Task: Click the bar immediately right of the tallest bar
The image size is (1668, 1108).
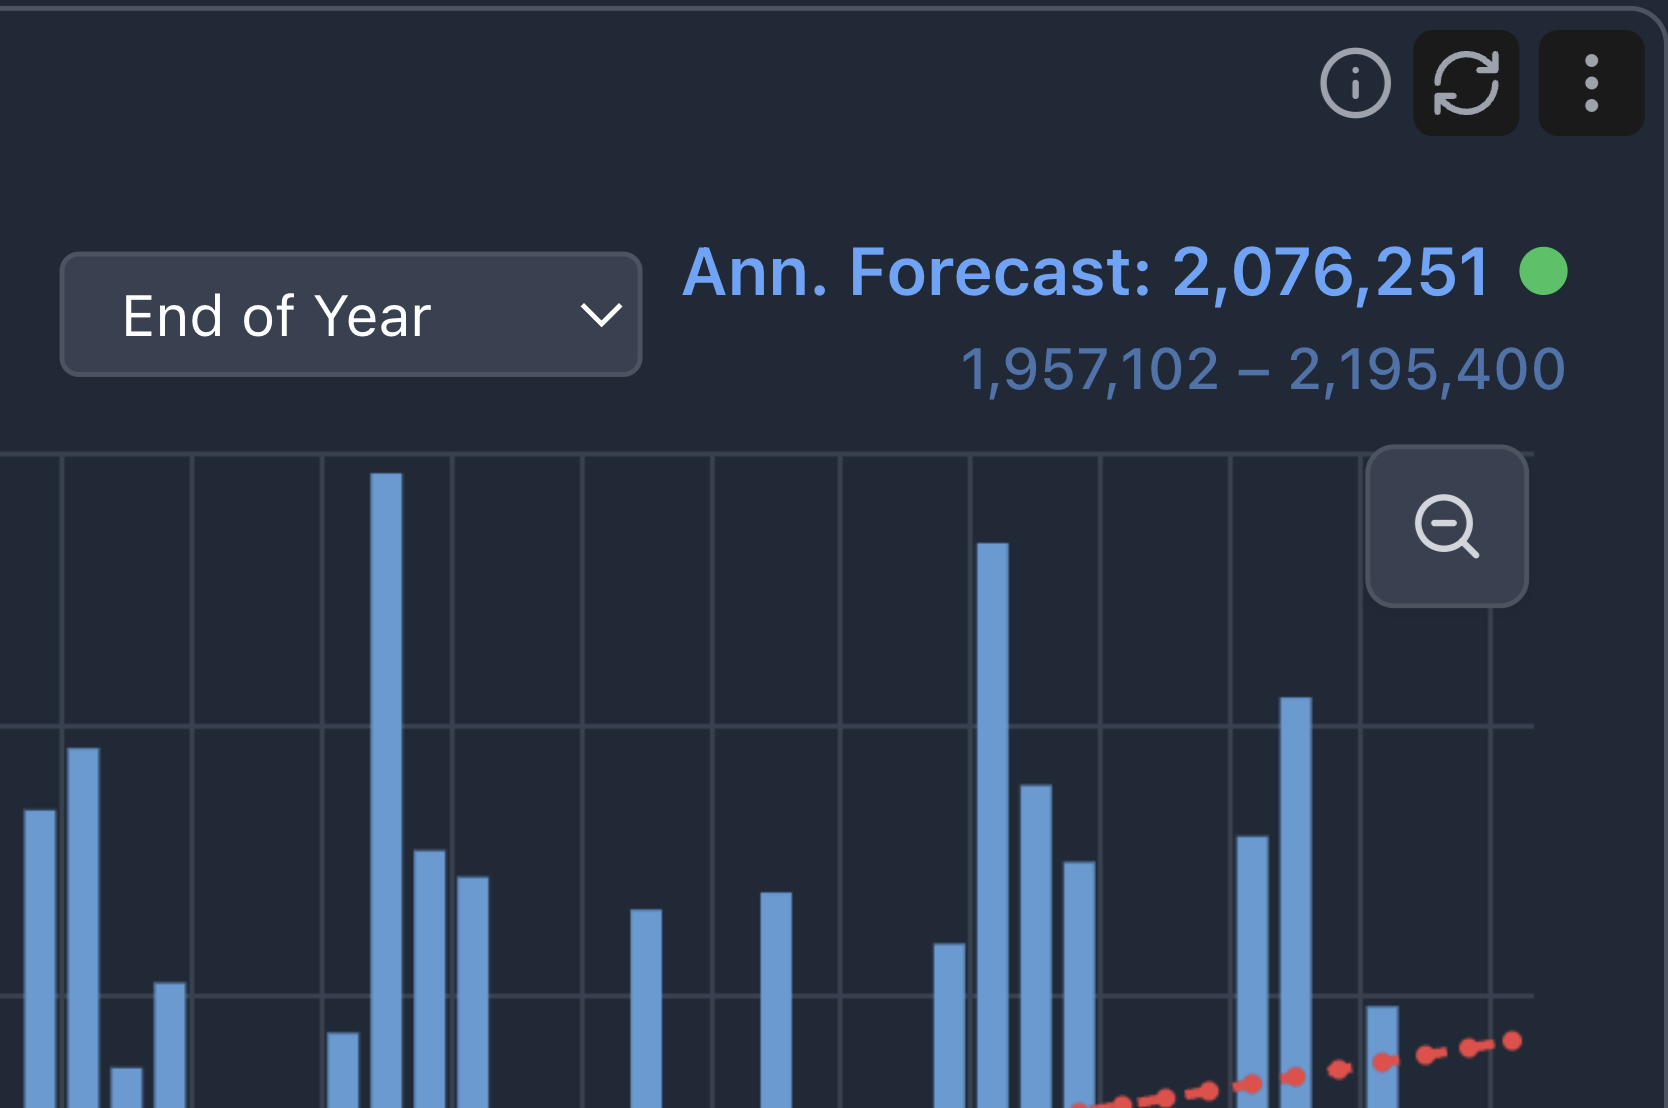Action: point(430,978)
